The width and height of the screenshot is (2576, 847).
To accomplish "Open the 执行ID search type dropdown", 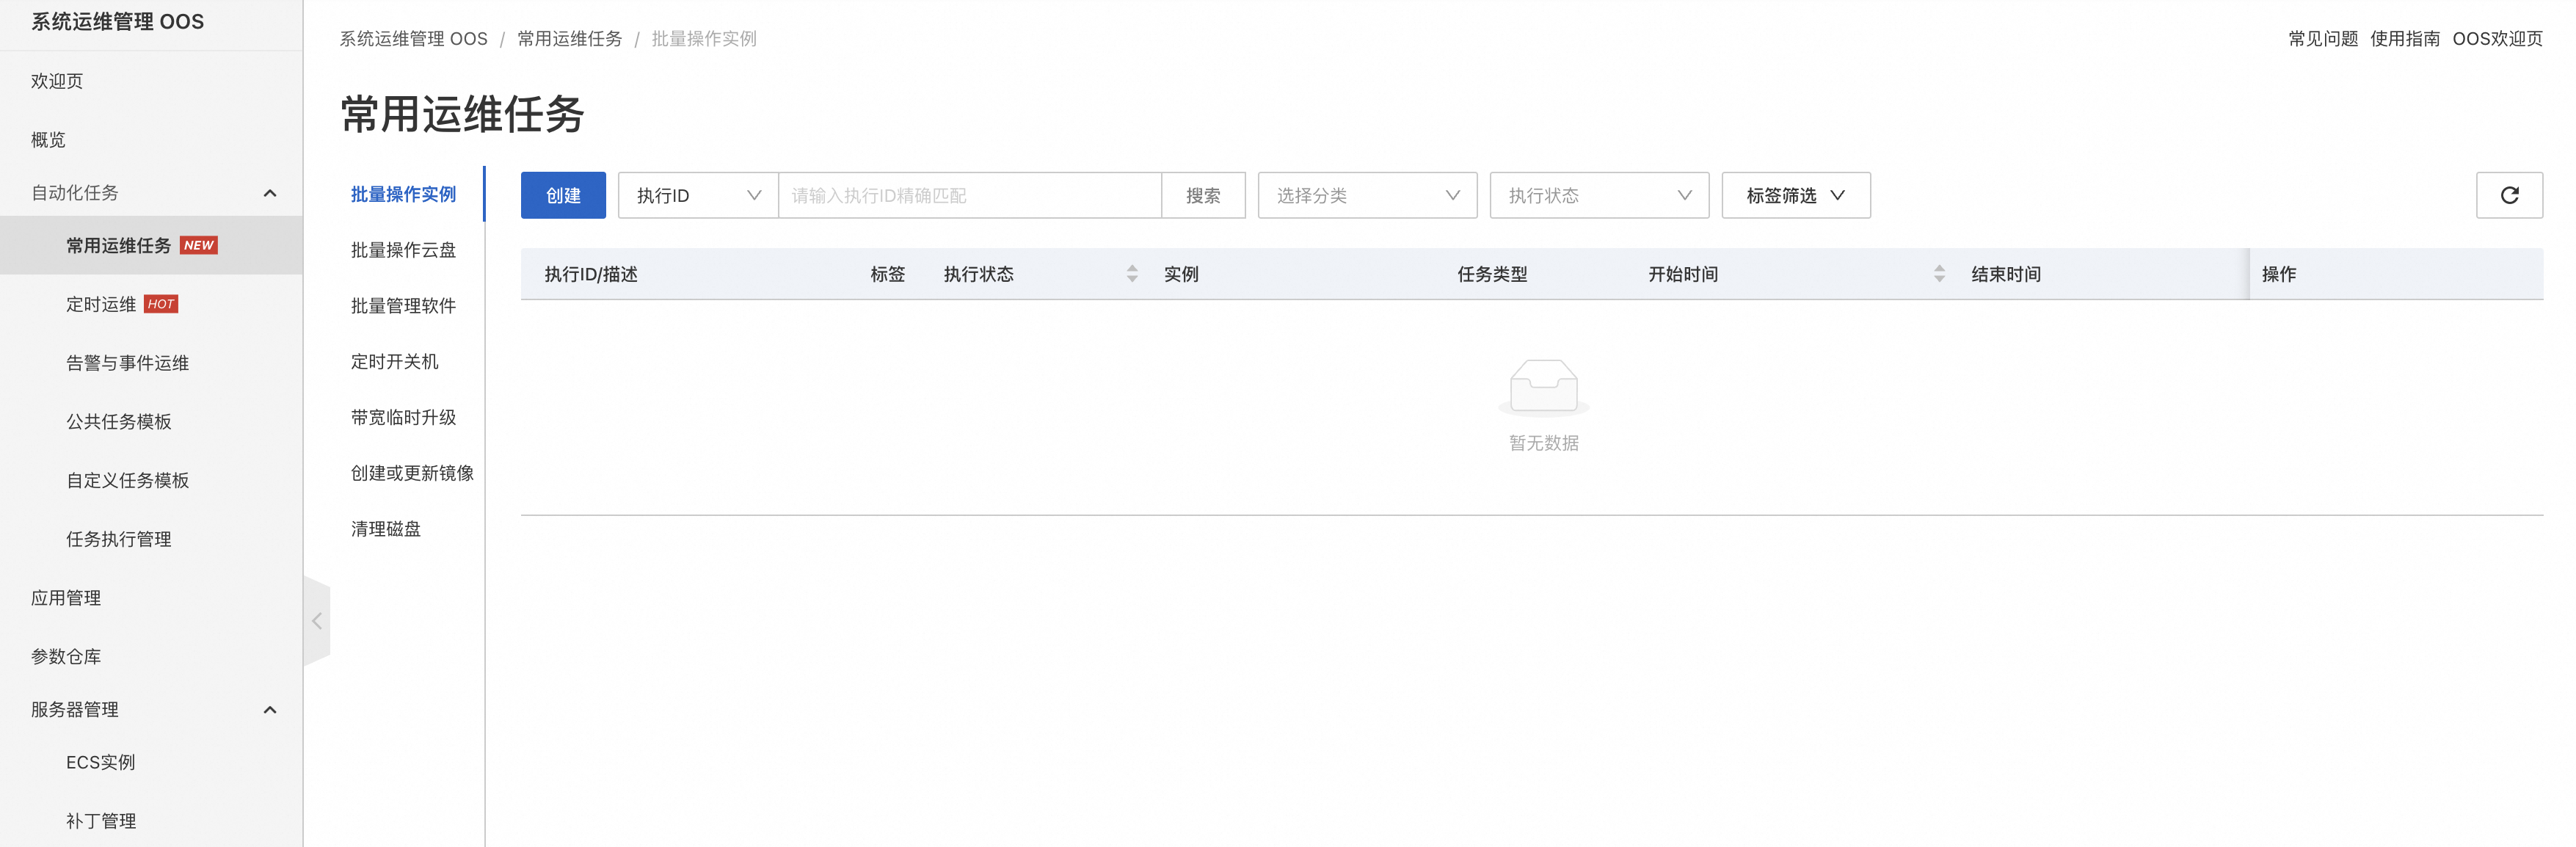I will [x=698, y=195].
